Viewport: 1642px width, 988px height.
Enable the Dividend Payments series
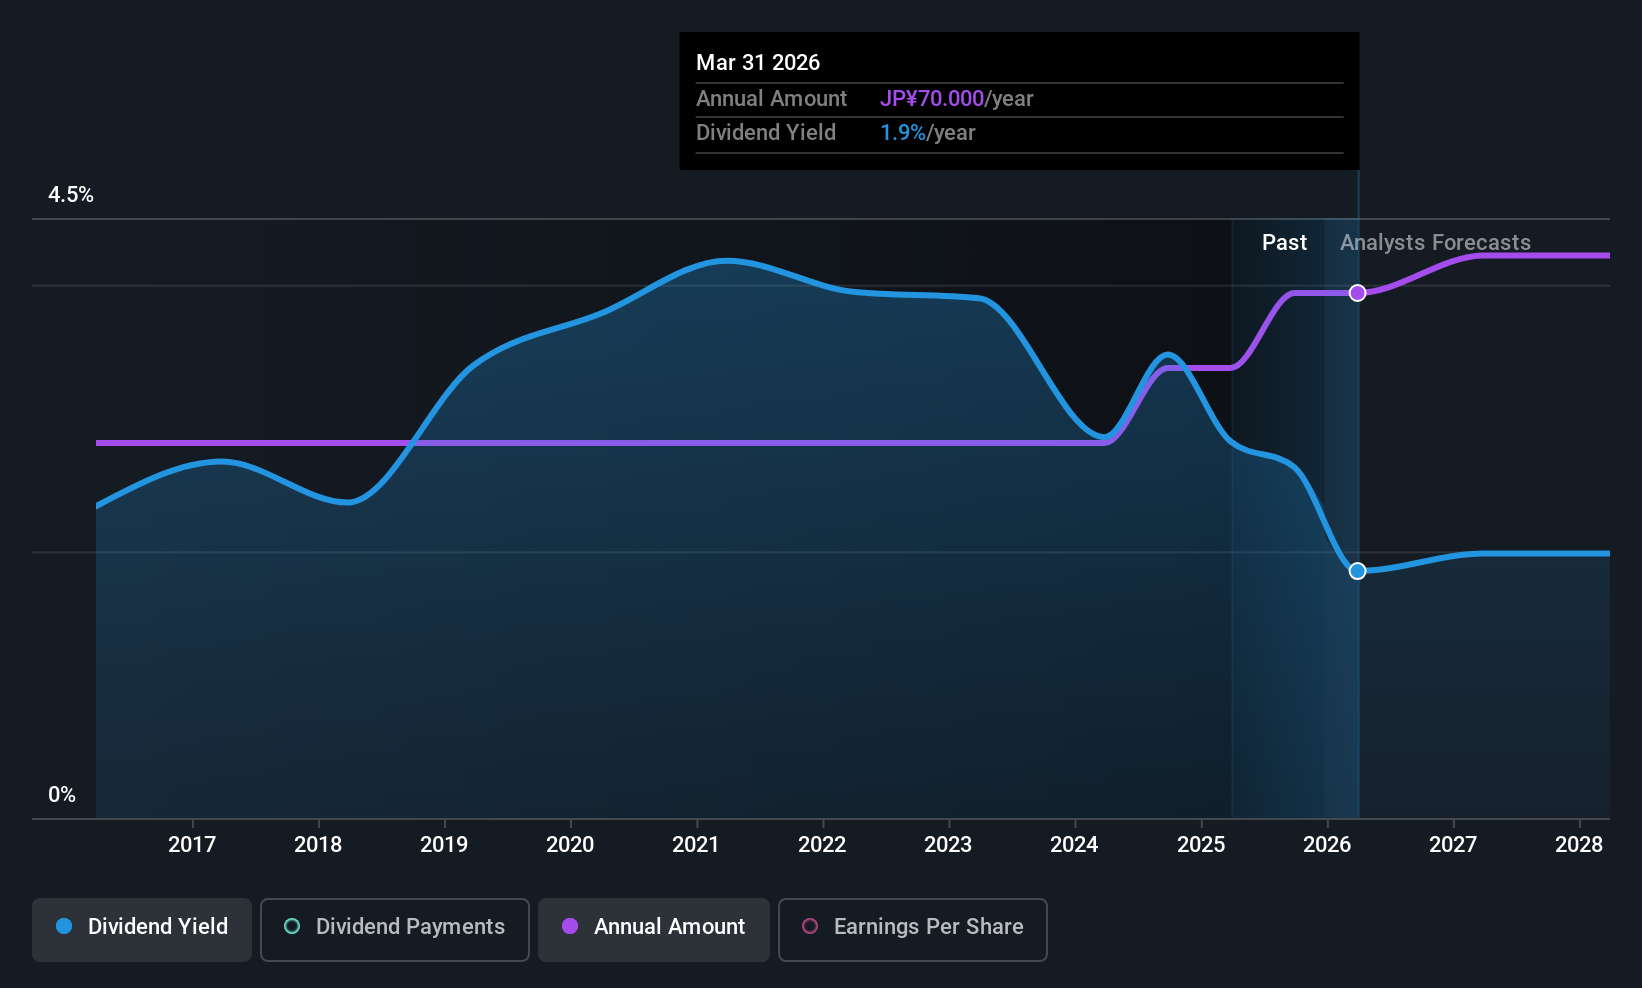click(395, 930)
